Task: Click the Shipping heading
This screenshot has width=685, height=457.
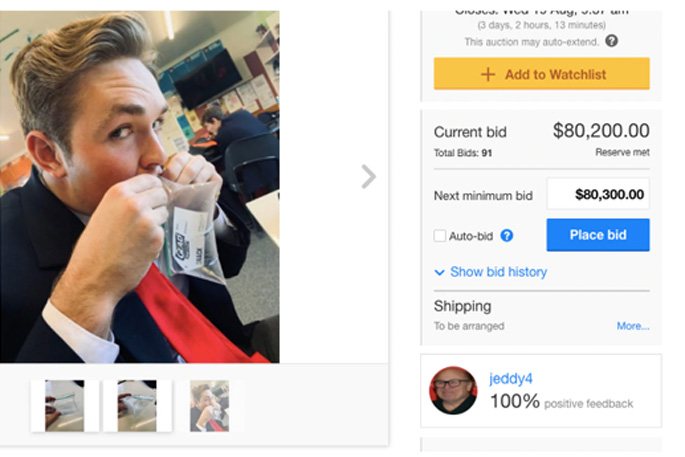Action: [462, 306]
